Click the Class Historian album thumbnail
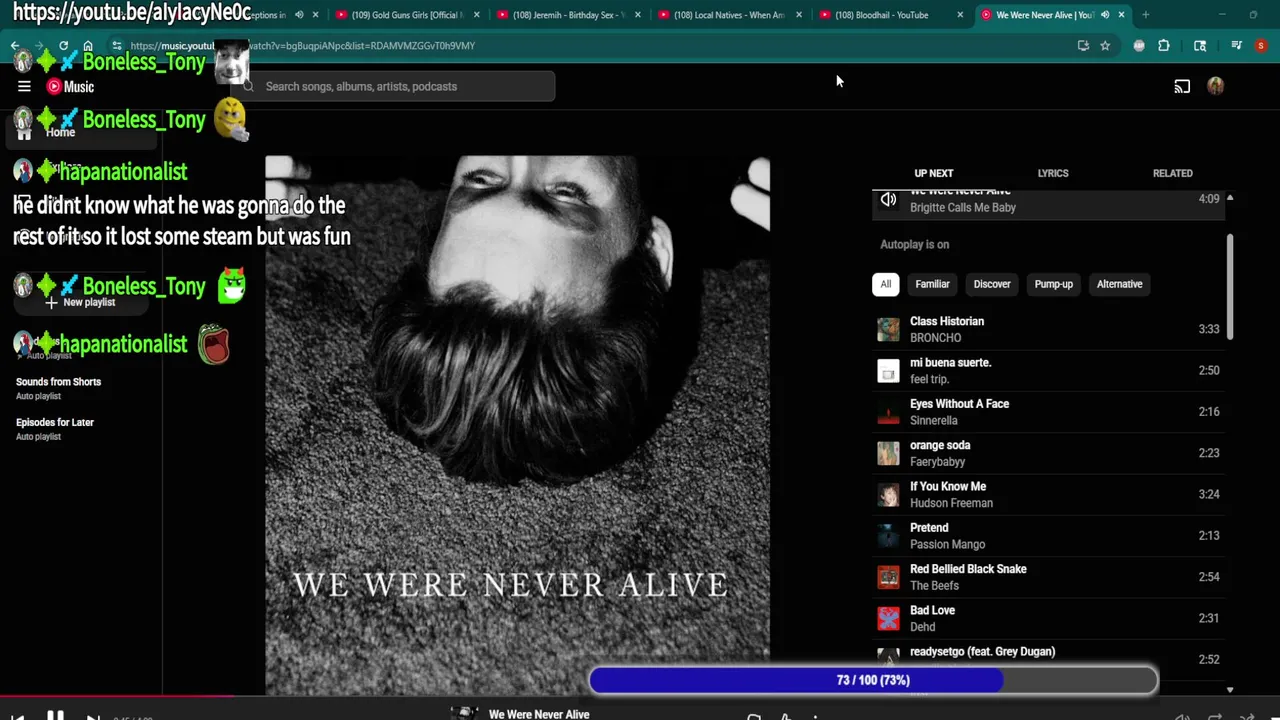 click(888, 329)
